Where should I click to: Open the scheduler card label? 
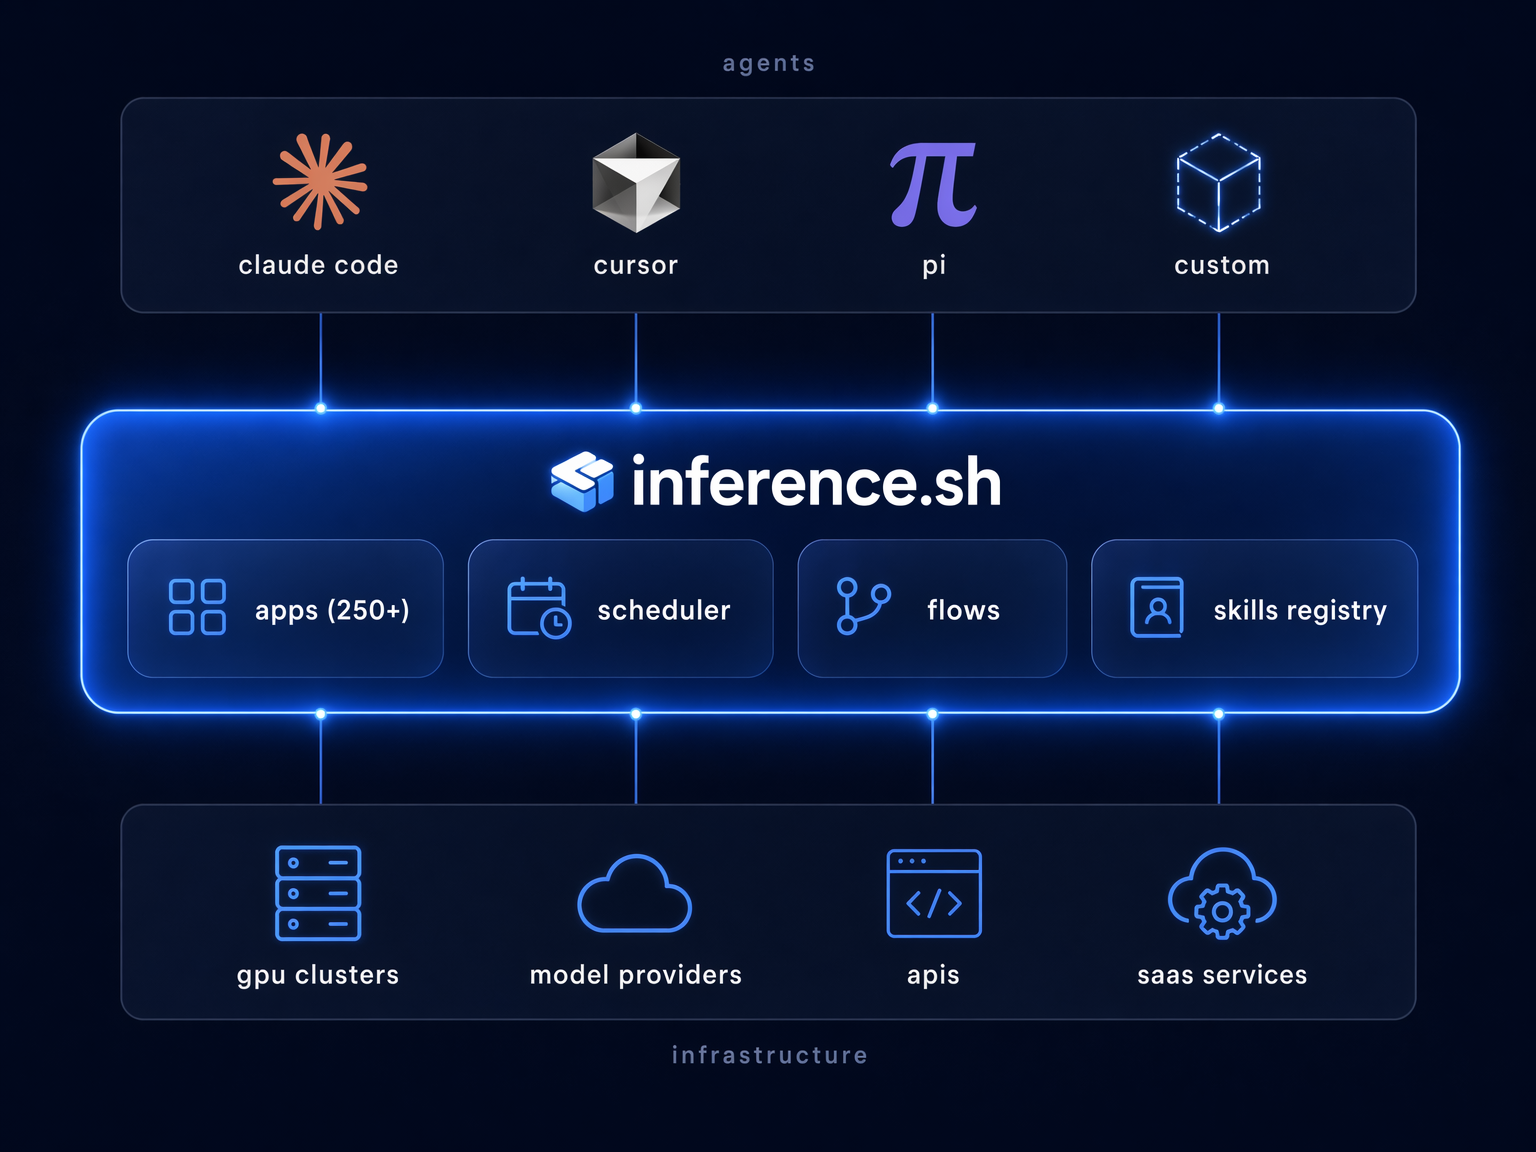(664, 610)
